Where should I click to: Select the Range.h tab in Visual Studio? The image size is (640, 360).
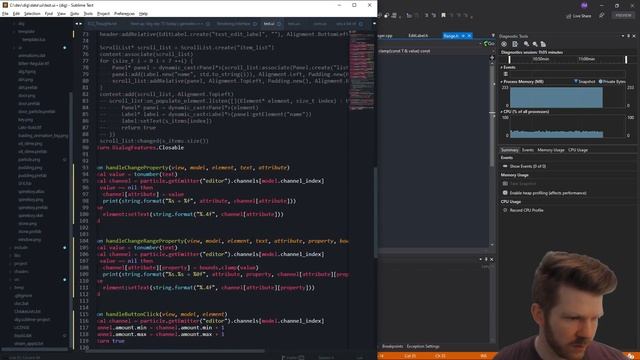pyautogui.click(x=451, y=36)
